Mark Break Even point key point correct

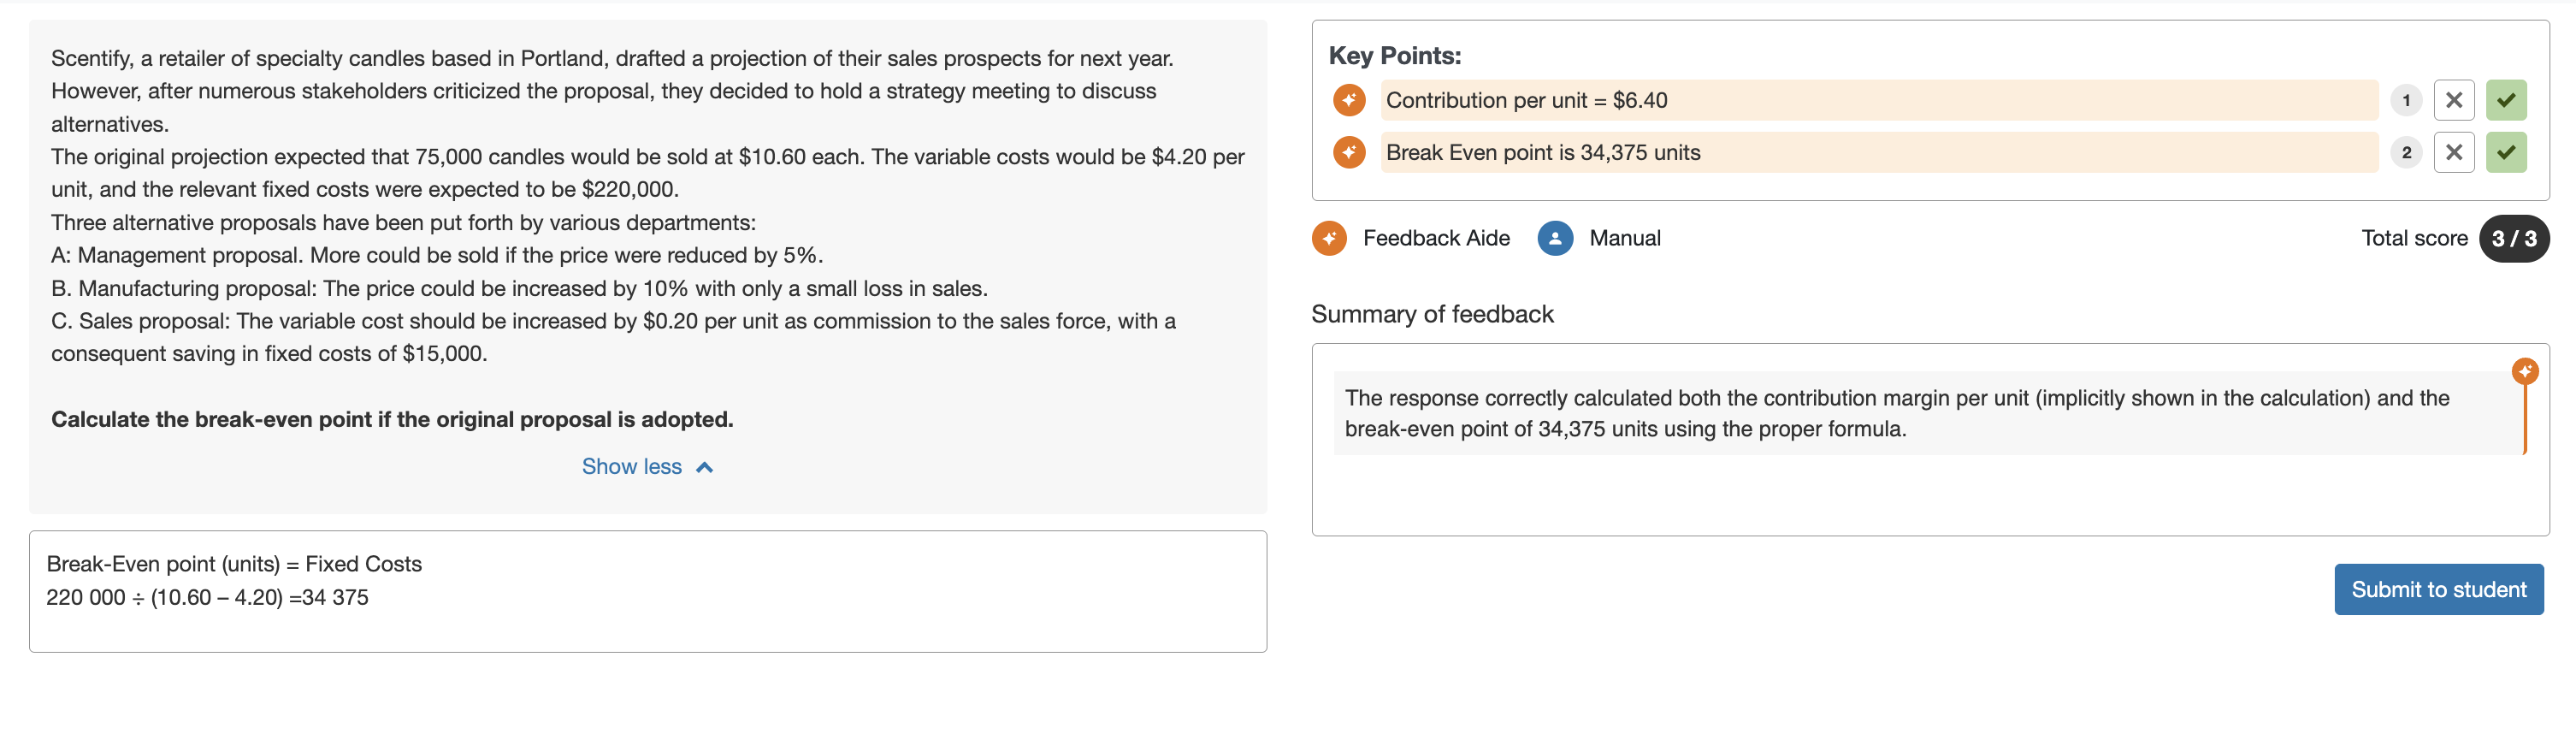click(2506, 153)
